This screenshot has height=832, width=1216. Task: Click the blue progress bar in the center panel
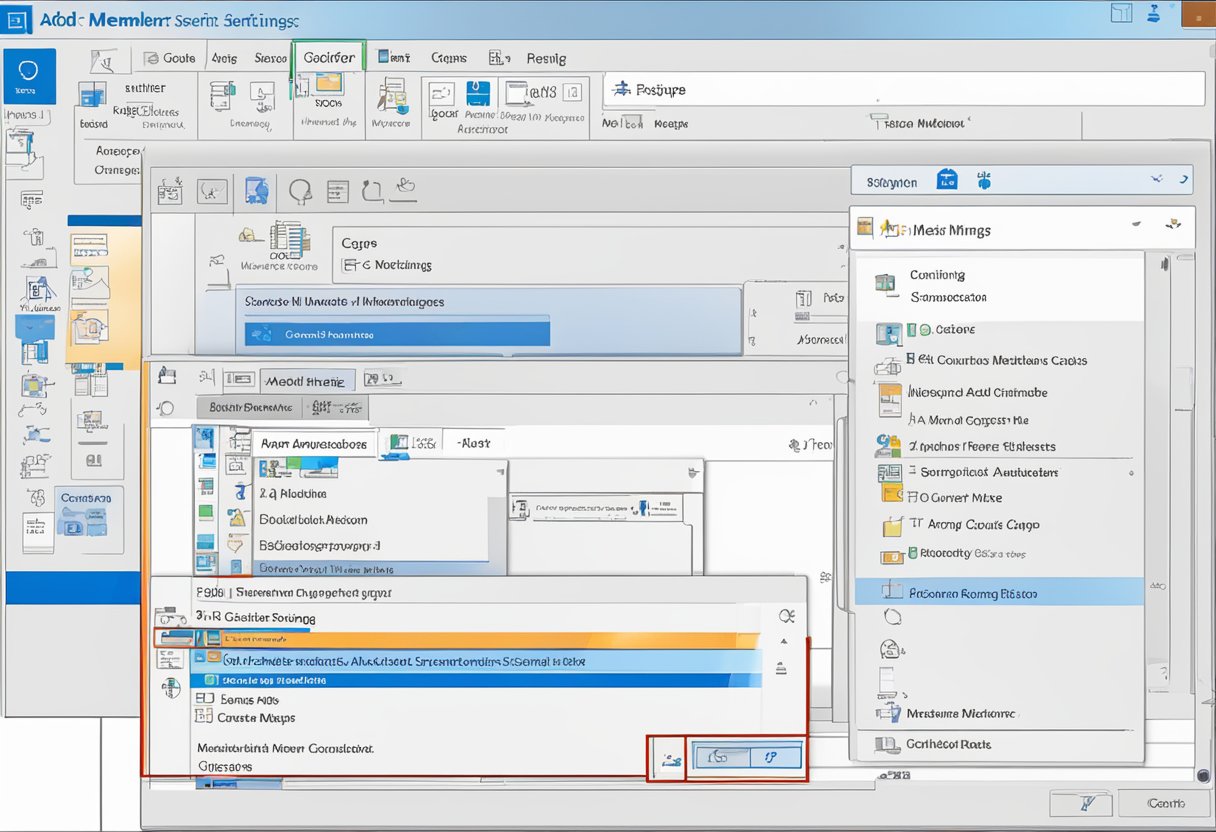tap(395, 333)
